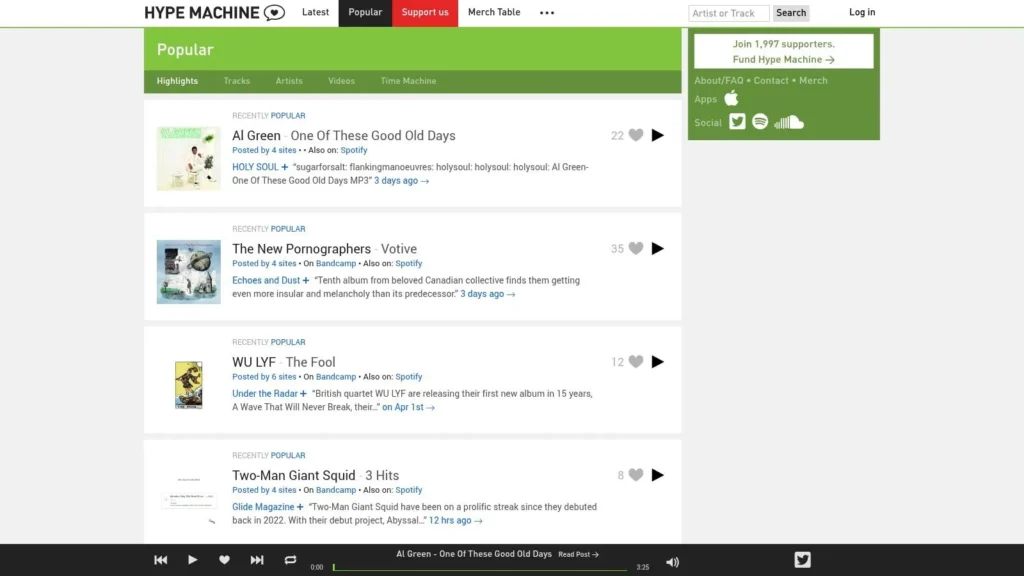Viewport: 1024px width, 576px height.
Task: Favorite The New Pornographers Votive heart
Action: coord(635,248)
